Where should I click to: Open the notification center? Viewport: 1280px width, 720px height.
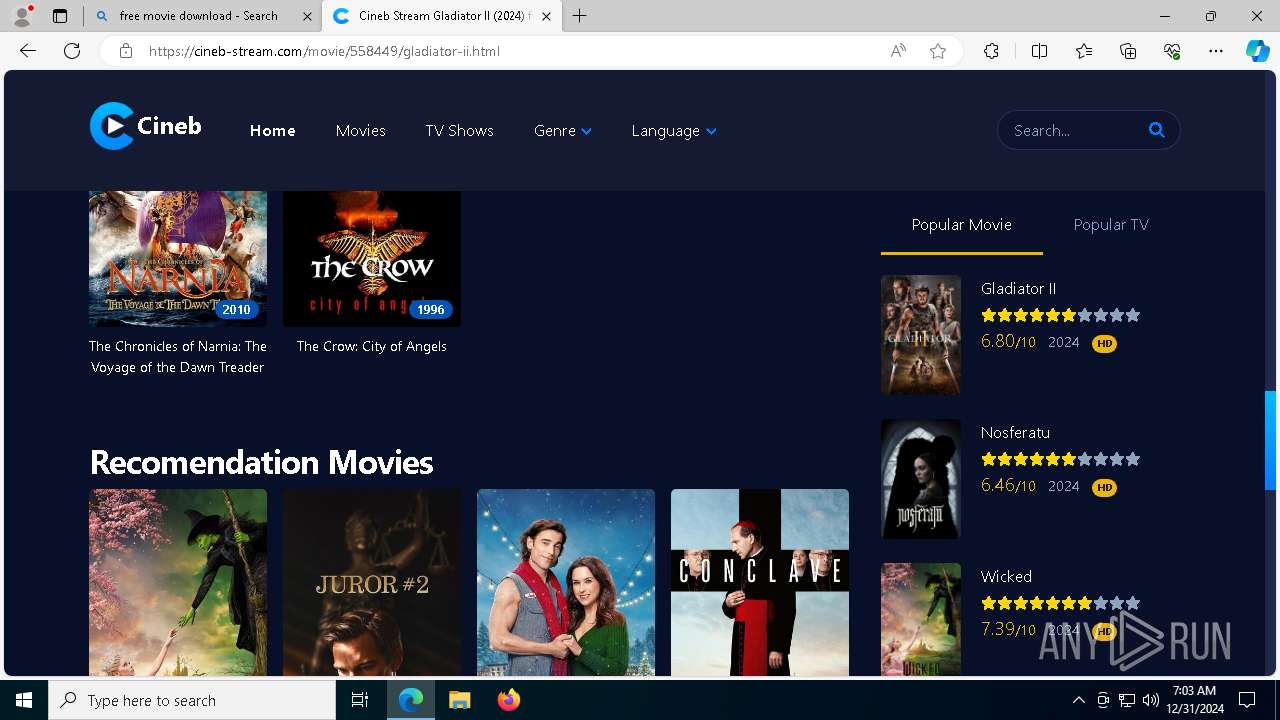click(1247, 700)
